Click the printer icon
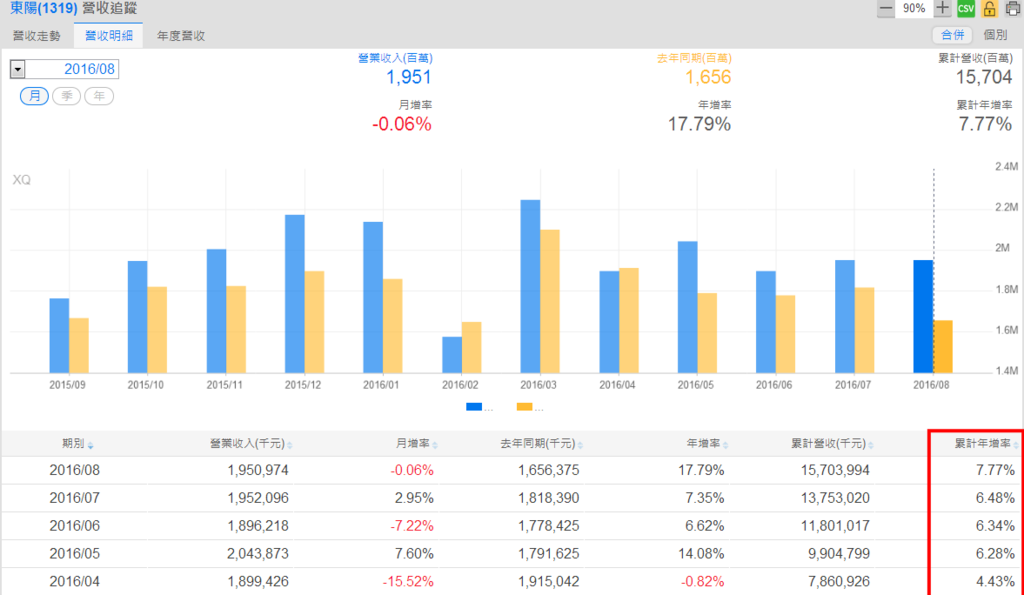 (1013, 8)
